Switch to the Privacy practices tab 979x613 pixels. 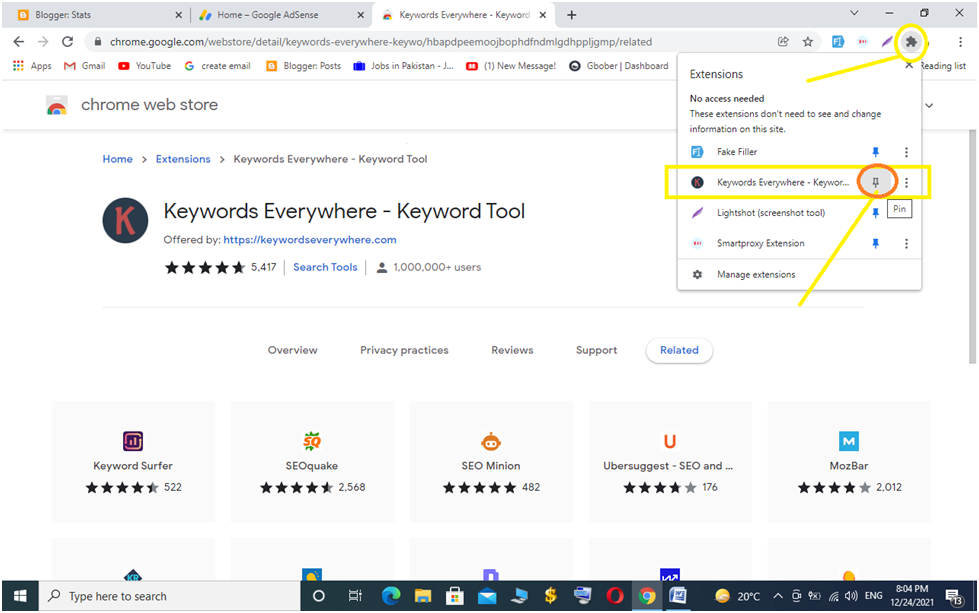[x=404, y=350]
